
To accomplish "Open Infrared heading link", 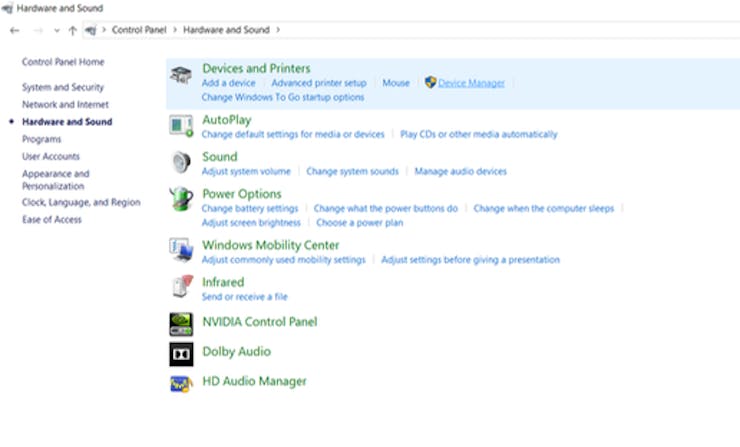I will point(223,282).
